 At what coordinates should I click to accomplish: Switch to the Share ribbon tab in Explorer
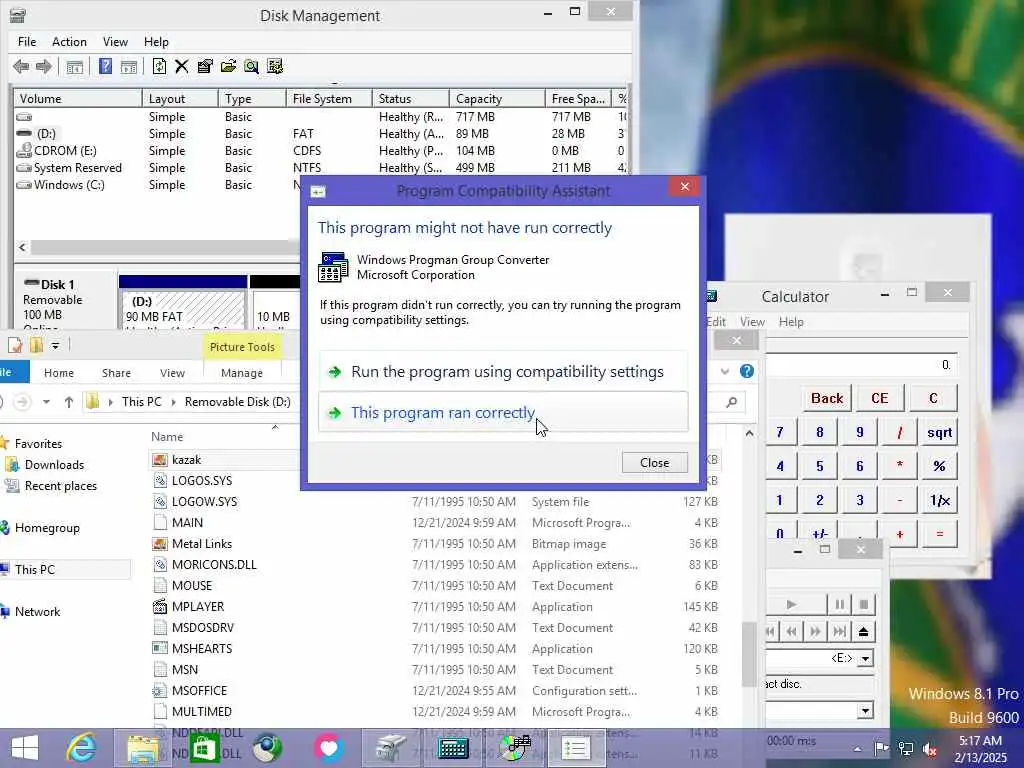tap(116, 373)
